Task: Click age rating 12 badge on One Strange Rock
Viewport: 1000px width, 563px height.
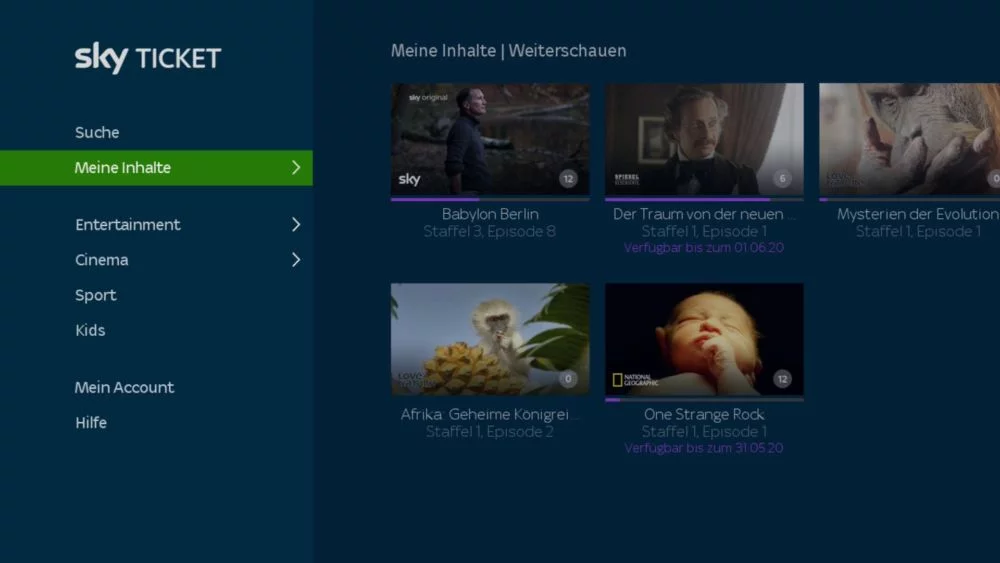Action: [x=782, y=379]
